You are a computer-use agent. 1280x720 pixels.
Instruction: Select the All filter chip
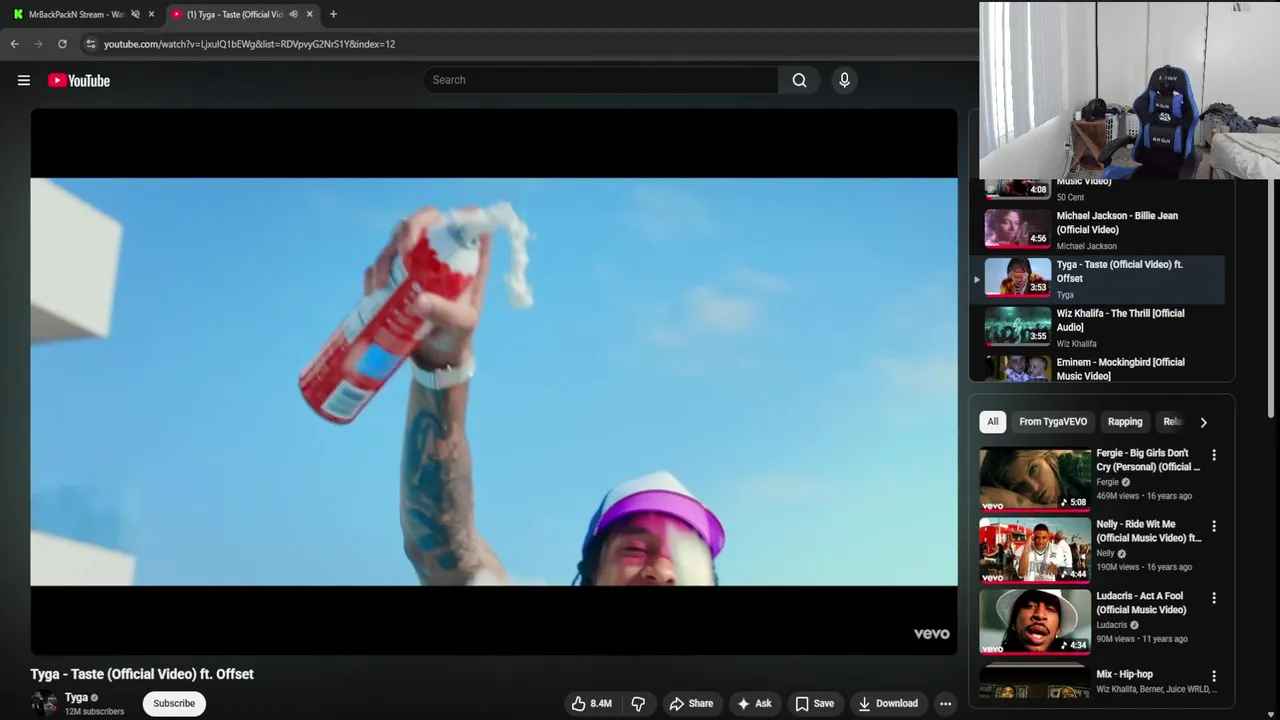pos(993,422)
